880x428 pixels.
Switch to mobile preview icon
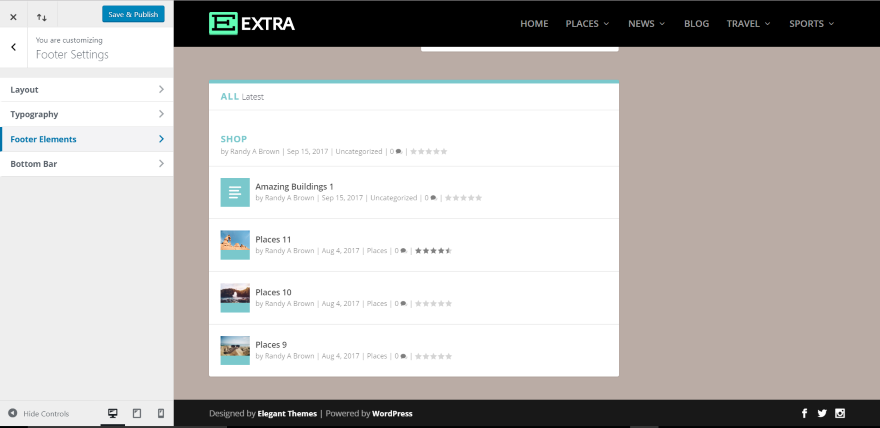point(161,413)
